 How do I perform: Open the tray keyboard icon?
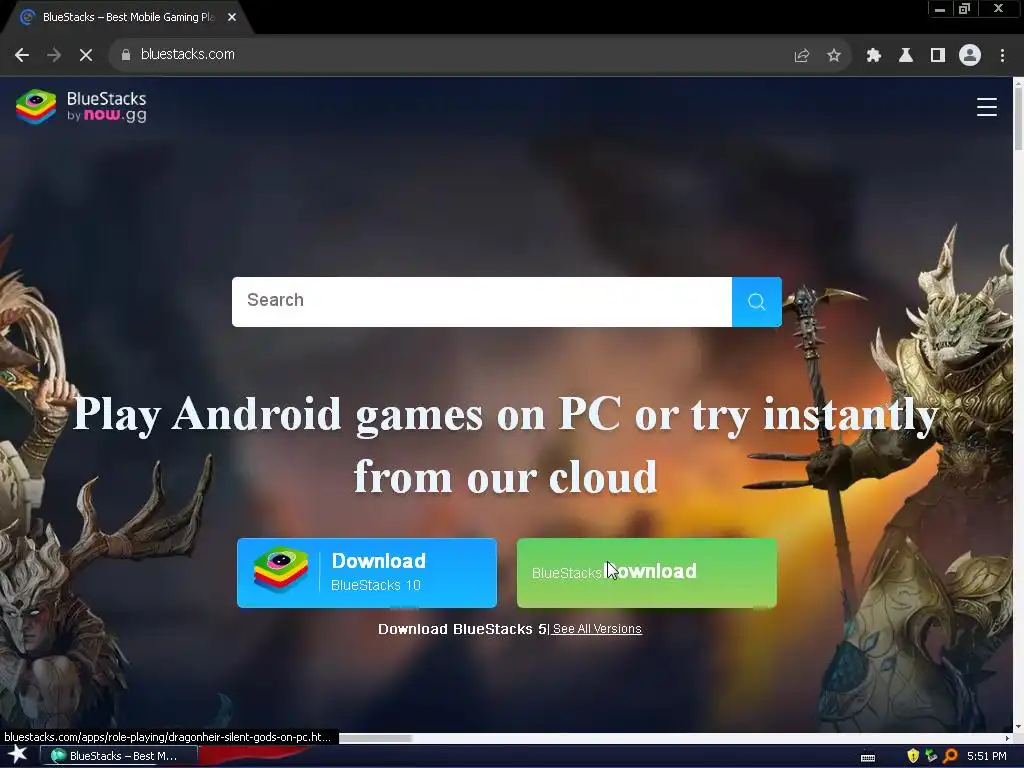(867, 757)
